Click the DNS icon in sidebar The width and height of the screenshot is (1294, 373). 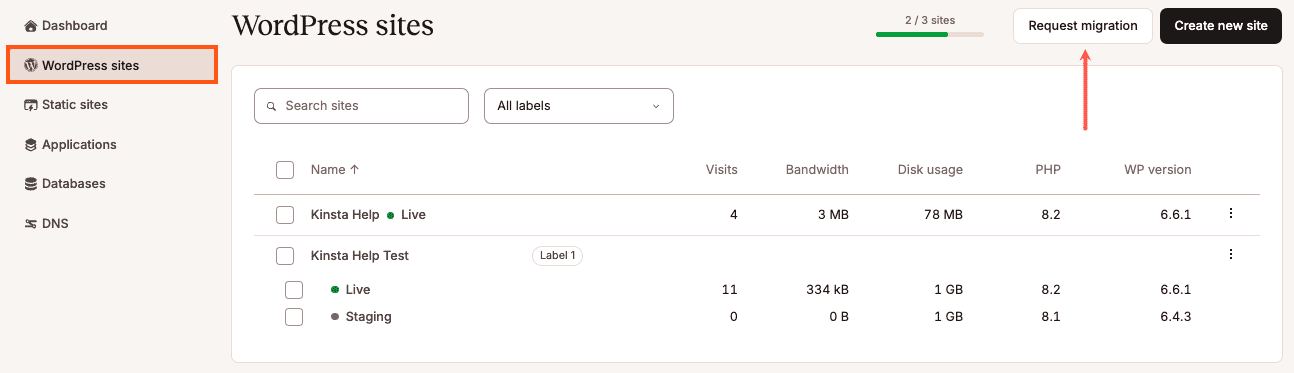pyautogui.click(x=31, y=224)
